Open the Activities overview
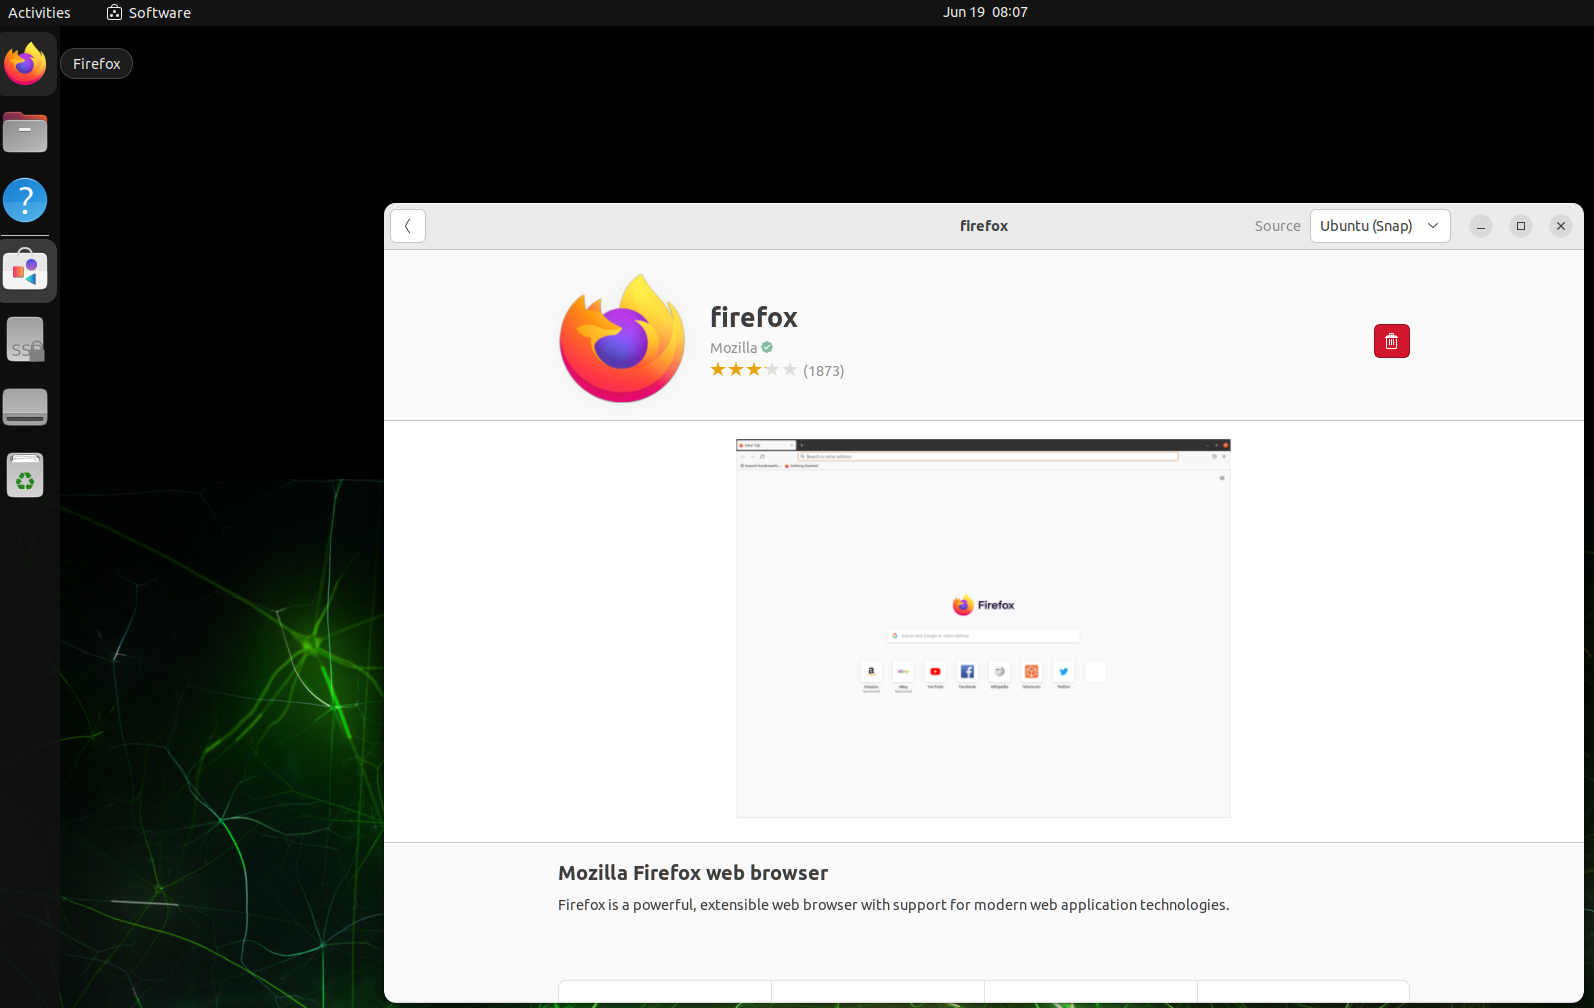This screenshot has width=1594, height=1008. point(39,12)
